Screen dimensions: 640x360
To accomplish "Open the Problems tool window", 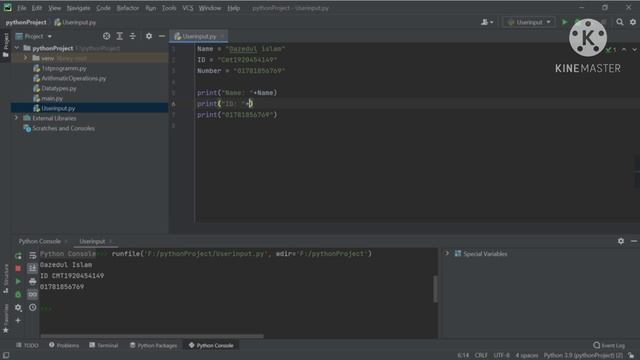I will point(64,345).
